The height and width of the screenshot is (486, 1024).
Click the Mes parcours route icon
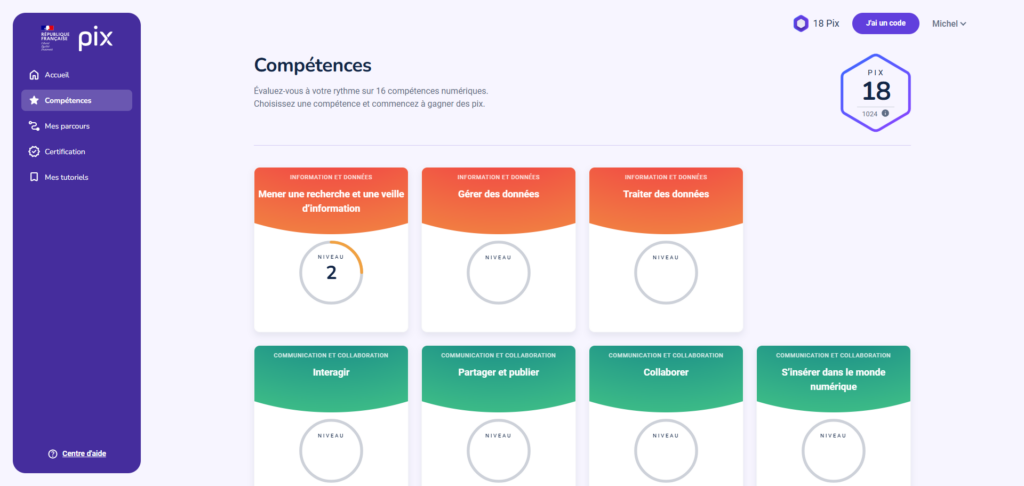(x=34, y=126)
